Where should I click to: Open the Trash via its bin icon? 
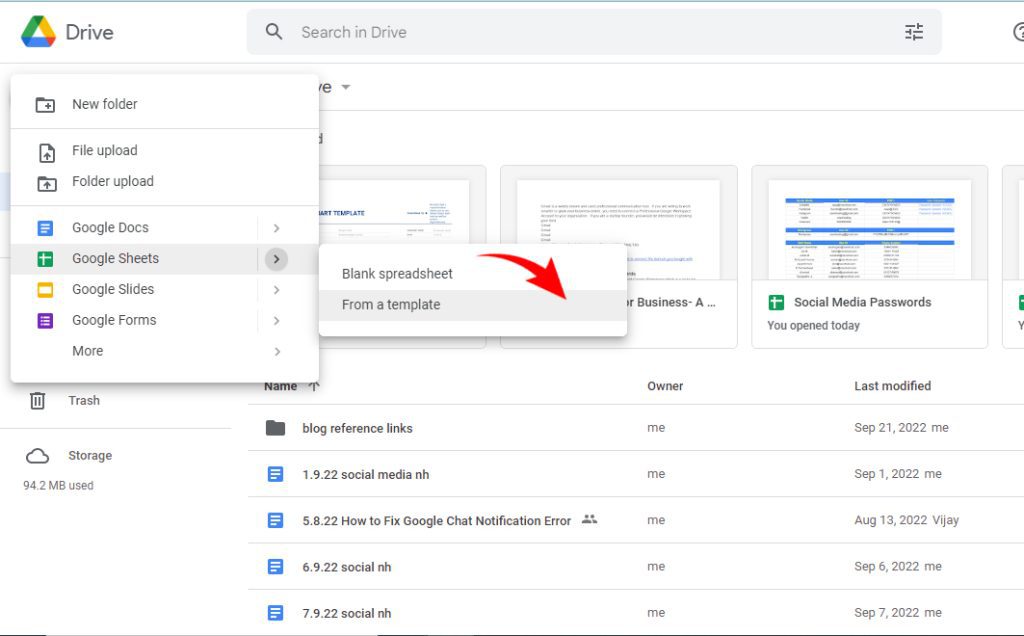(x=37, y=400)
